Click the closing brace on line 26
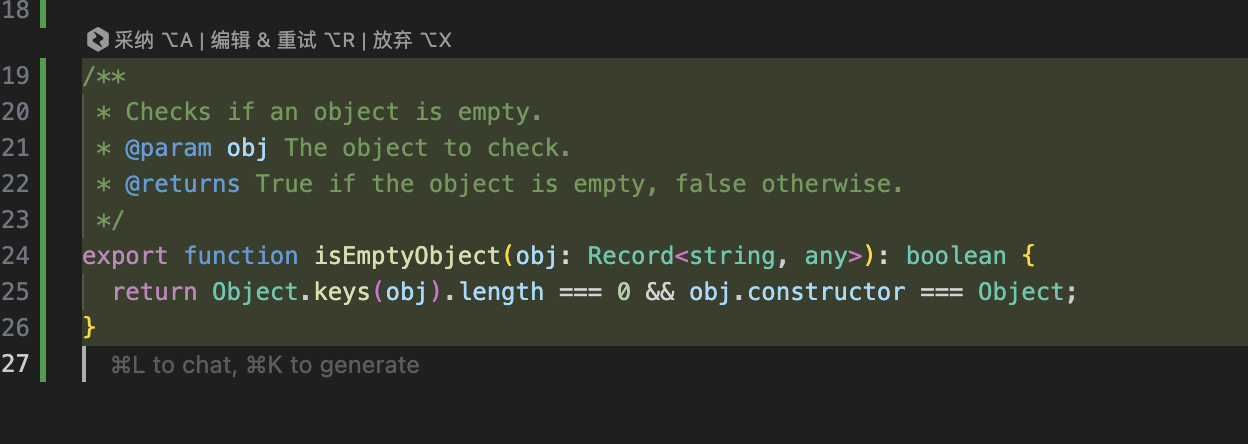Viewport: 1248px width, 444px height. coord(89,328)
